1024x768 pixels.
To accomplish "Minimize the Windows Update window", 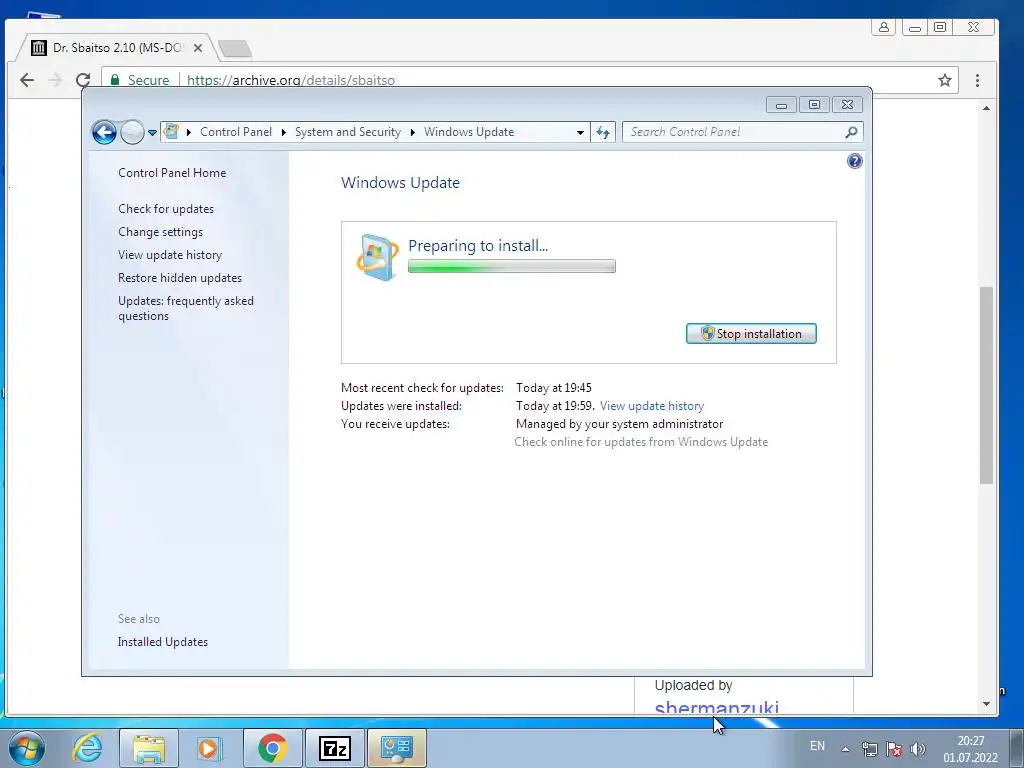I will pyautogui.click(x=781, y=105).
